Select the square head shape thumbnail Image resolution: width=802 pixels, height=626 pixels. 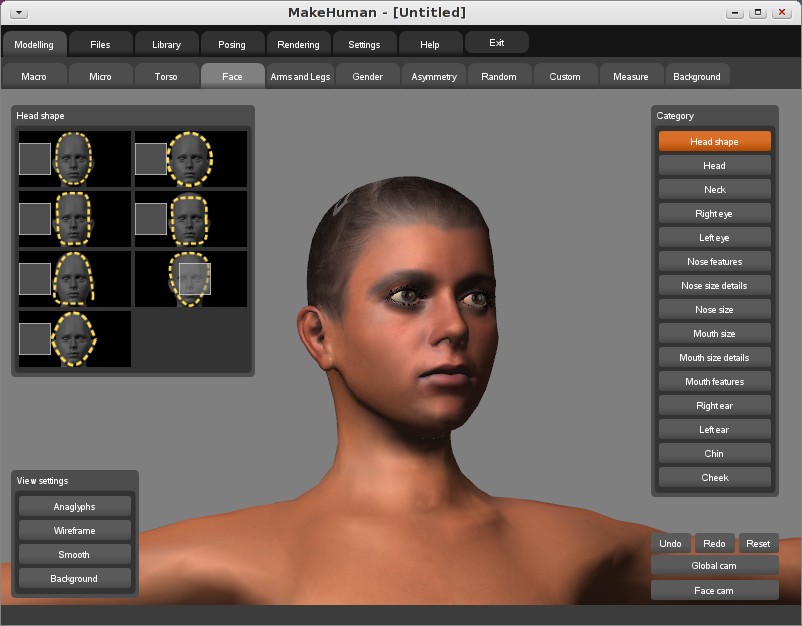190,219
